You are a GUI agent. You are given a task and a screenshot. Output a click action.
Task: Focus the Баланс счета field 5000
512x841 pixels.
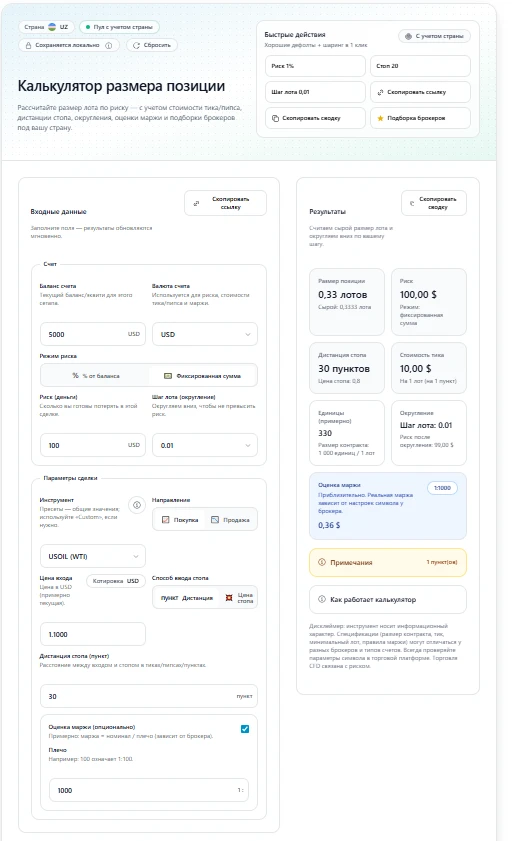(x=93, y=334)
